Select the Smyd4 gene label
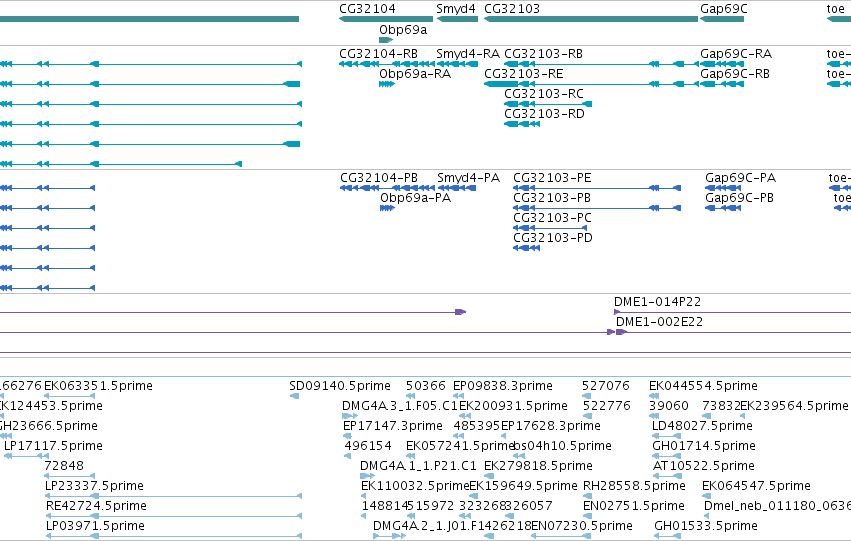The height and width of the screenshot is (541, 851). (x=456, y=9)
